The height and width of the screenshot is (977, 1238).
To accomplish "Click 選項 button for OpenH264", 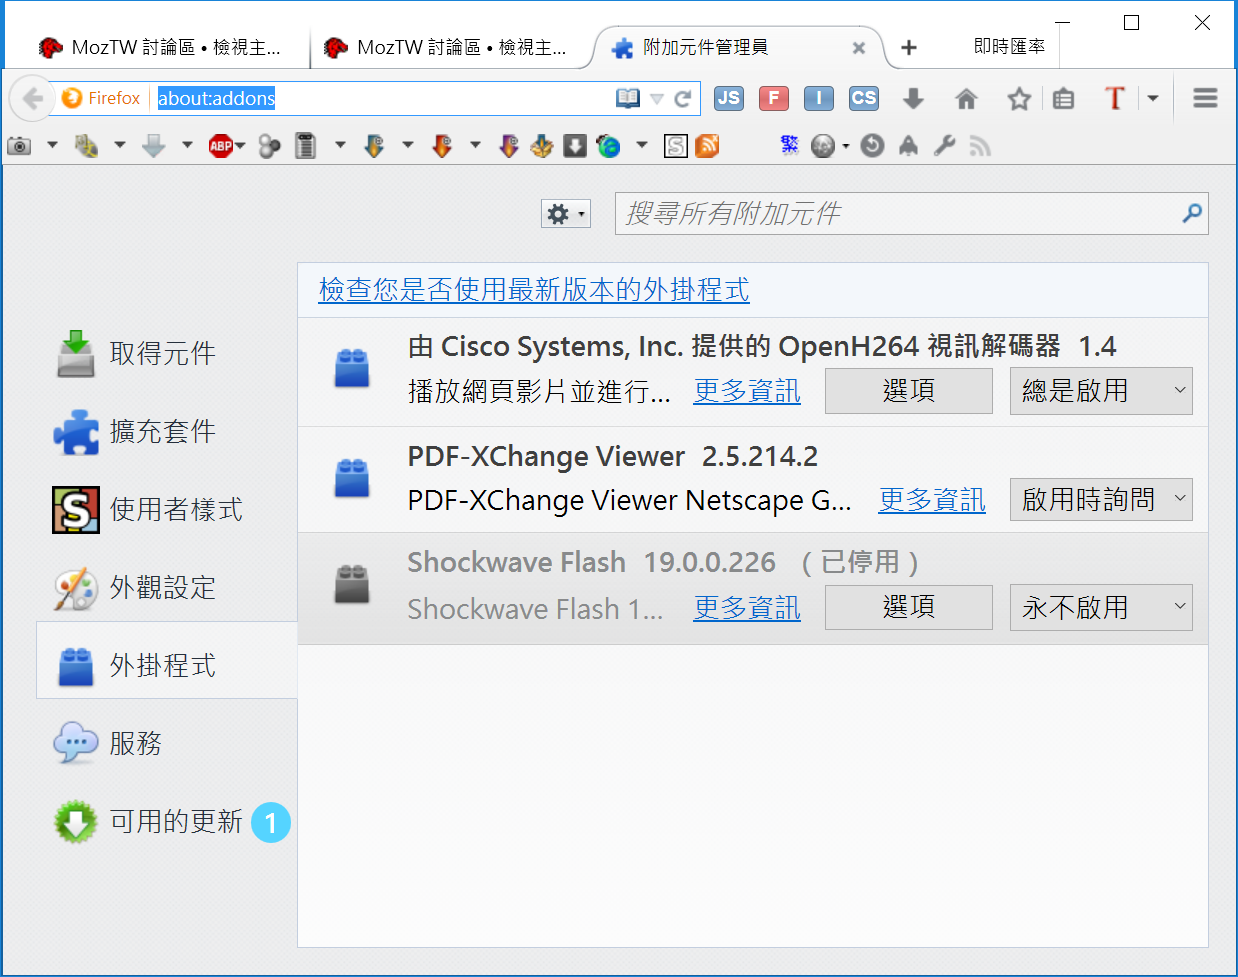I will (x=908, y=390).
